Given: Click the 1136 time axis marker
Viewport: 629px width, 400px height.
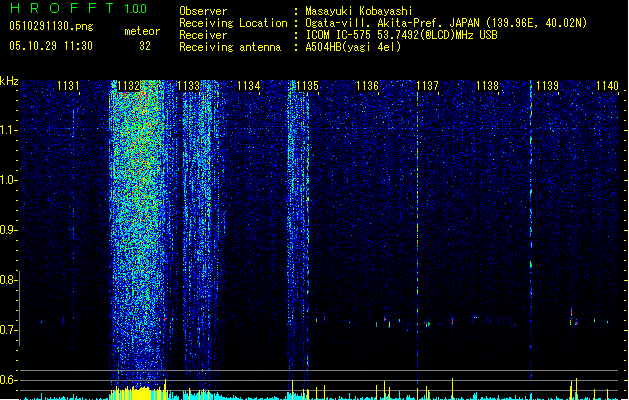Looking at the screenshot, I should pos(367,86).
